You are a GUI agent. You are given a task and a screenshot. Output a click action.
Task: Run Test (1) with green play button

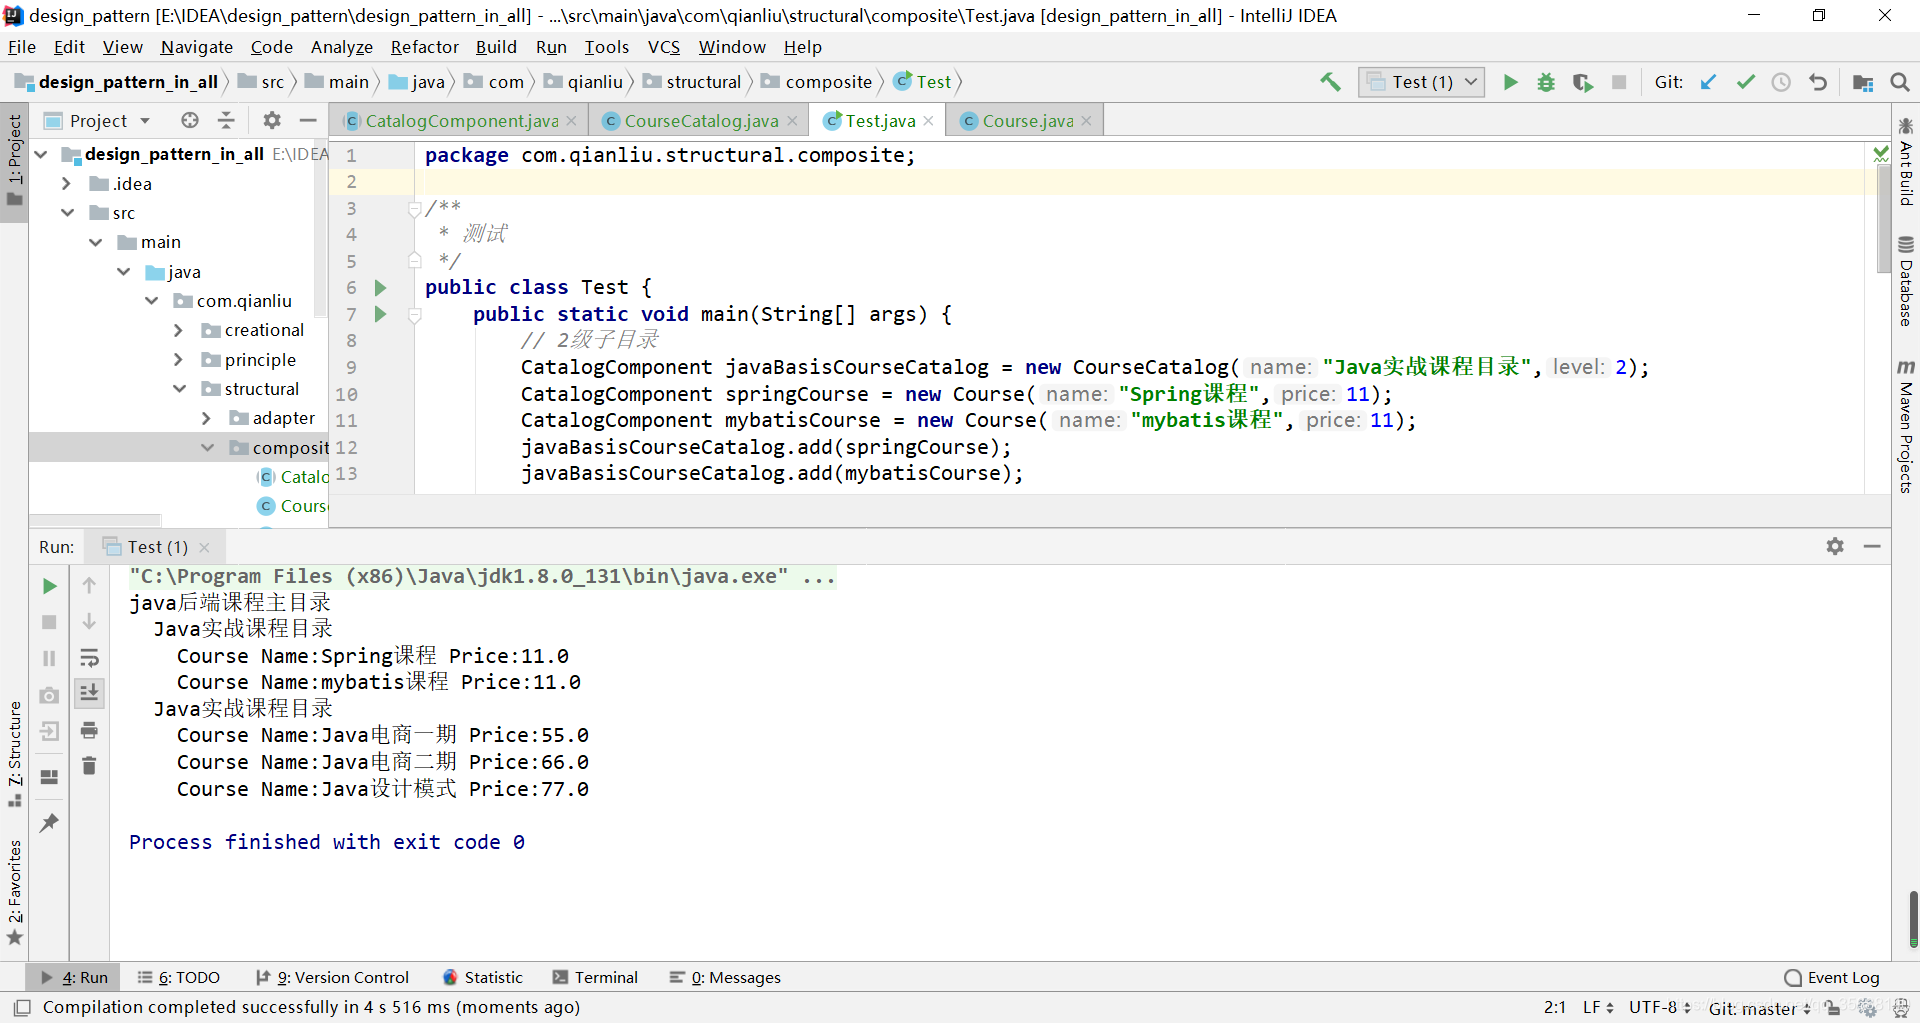[1510, 82]
